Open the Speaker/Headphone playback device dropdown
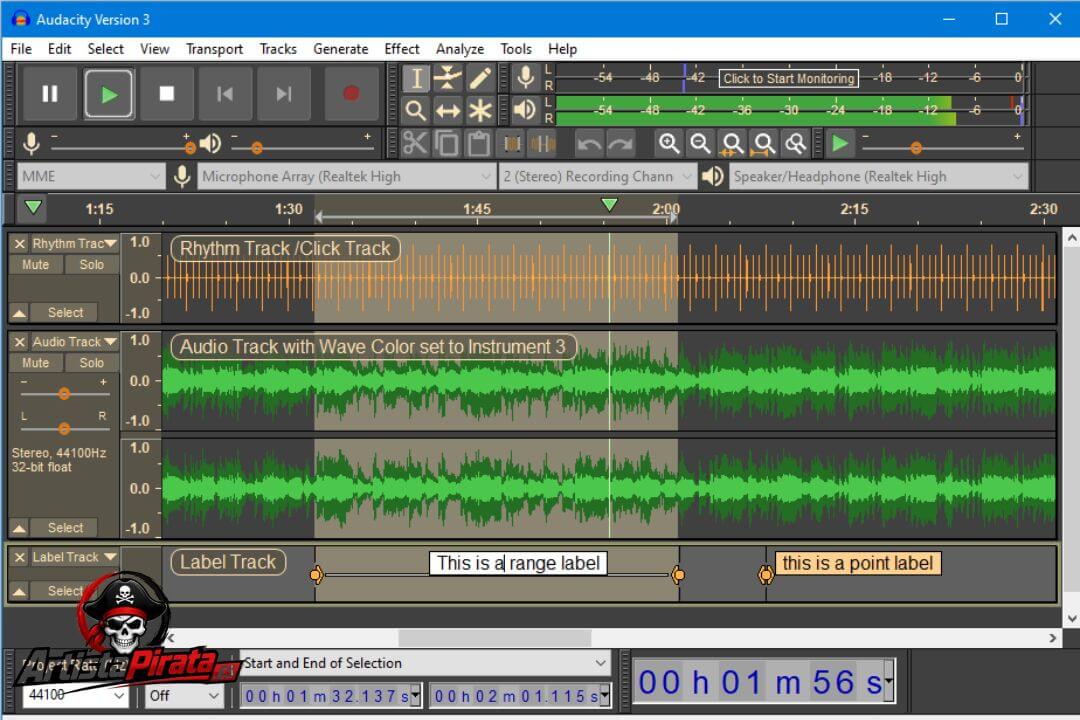 click(879, 176)
